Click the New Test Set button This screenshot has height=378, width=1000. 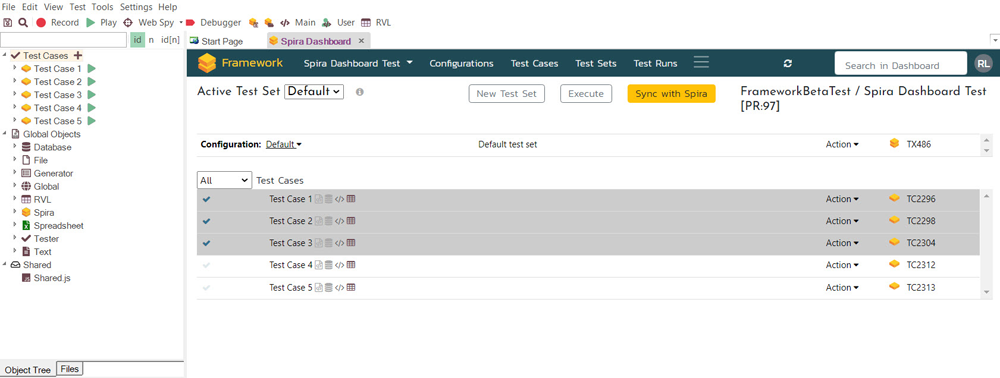pyautogui.click(x=506, y=94)
